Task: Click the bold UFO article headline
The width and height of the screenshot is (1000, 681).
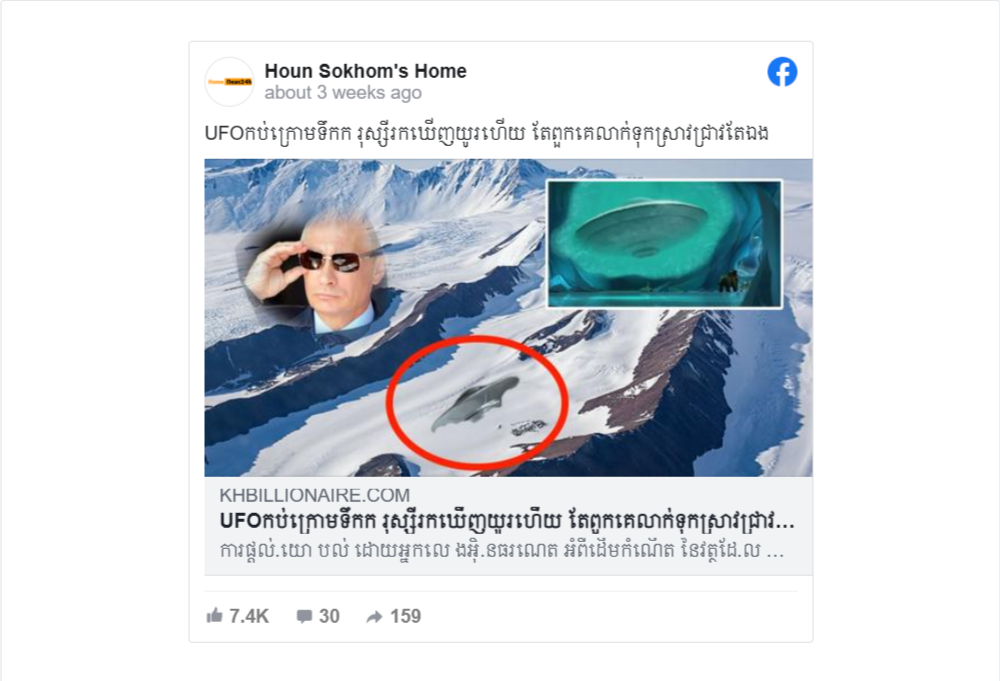Action: 507,522
